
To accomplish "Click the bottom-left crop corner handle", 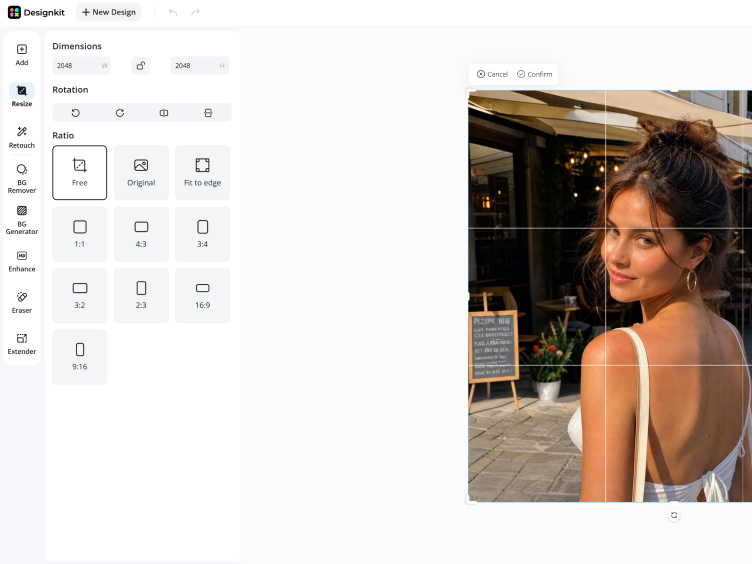I will (x=470, y=500).
